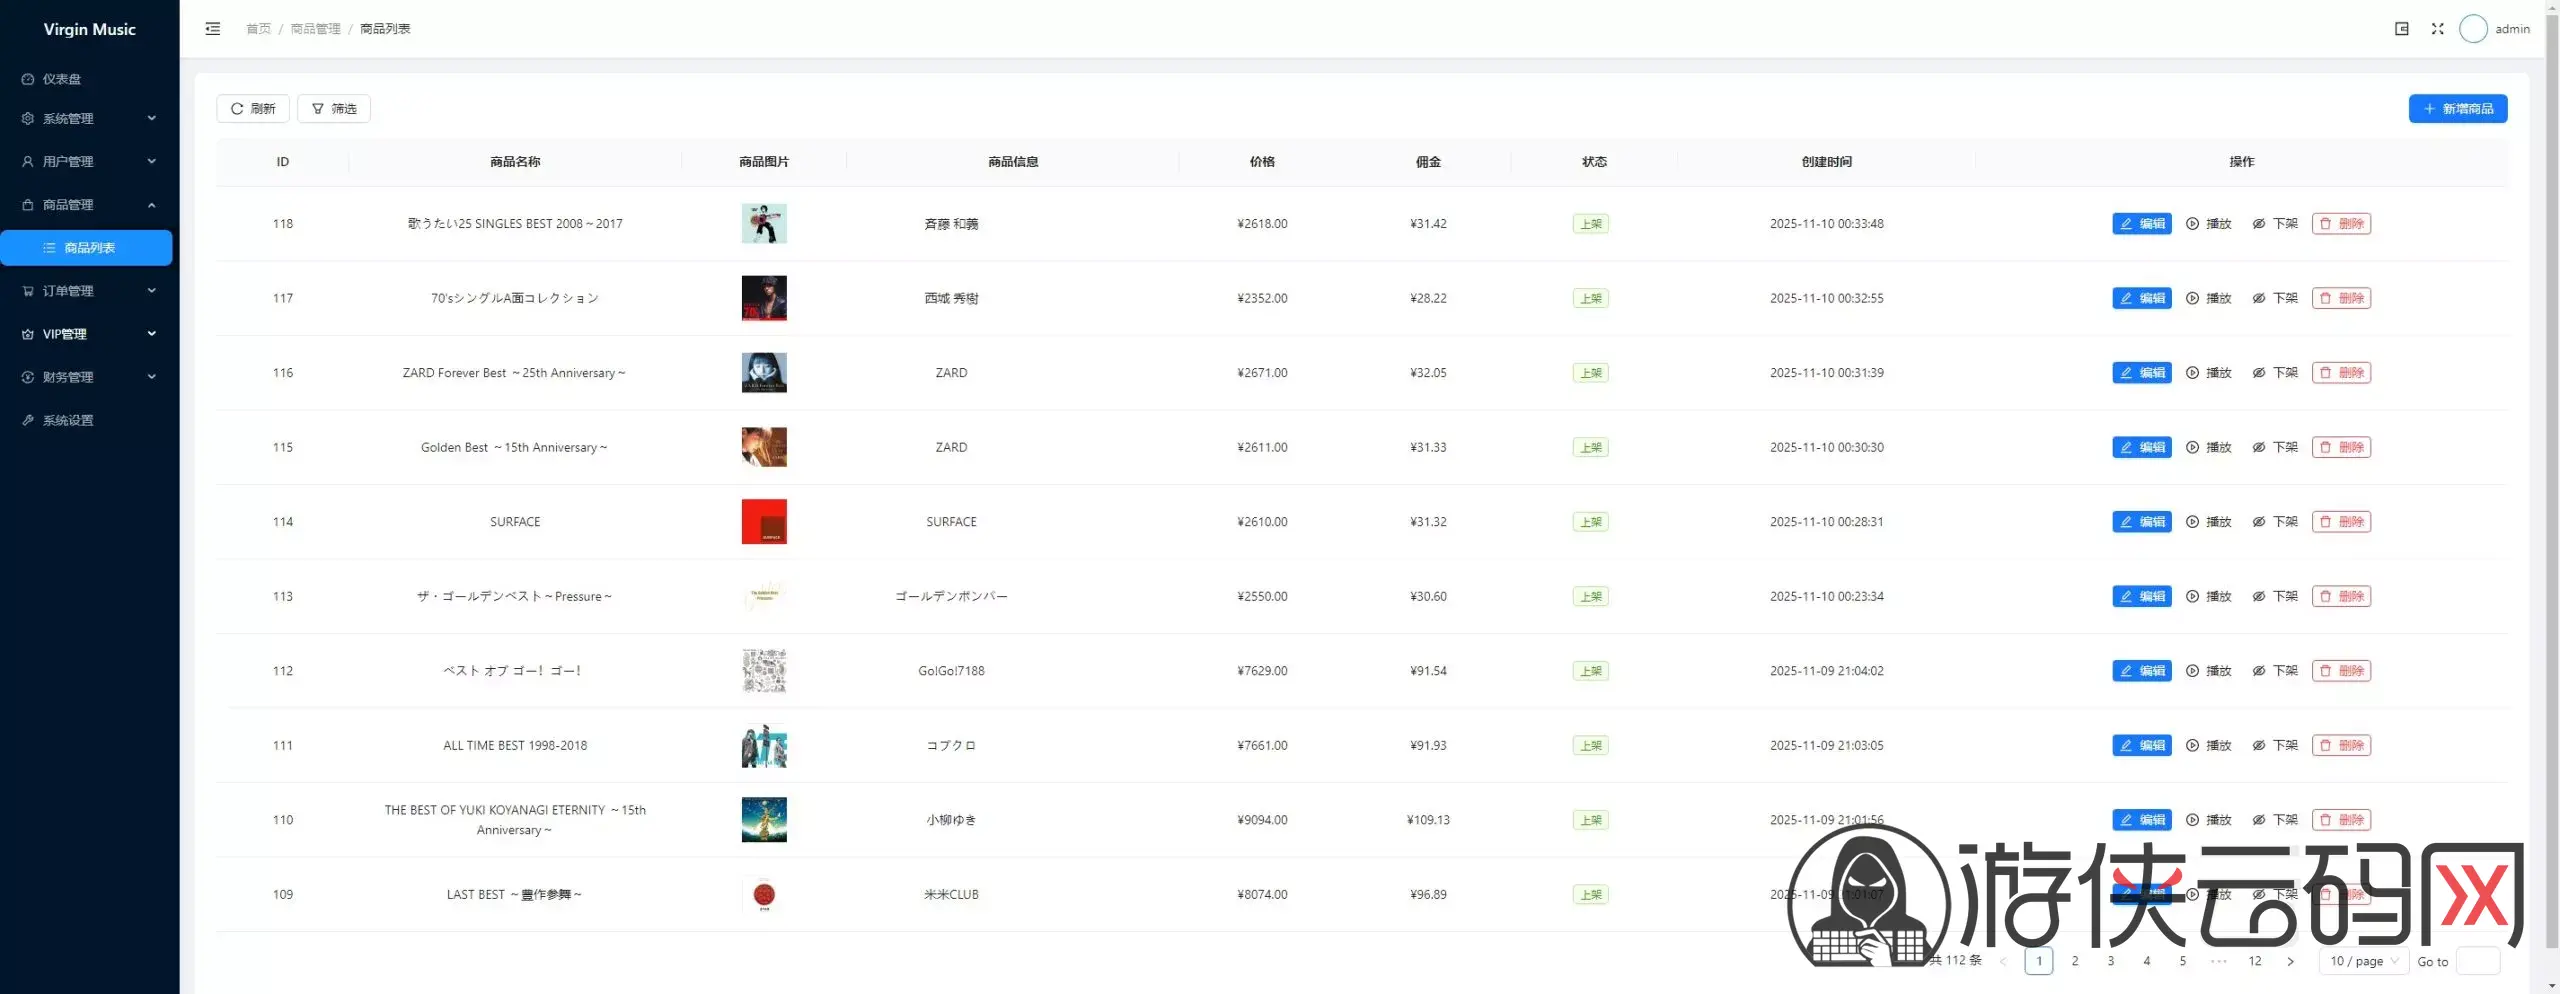The width and height of the screenshot is (2560, 994).
Task: Click the 新增商品 button
Action: pyautogui.click(x=2457, y=109)
